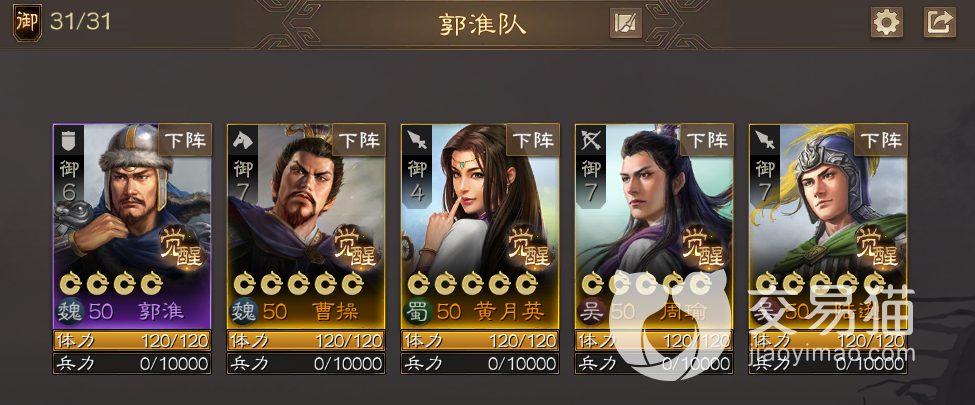Screen dimensions: 975x405
Task: Remove 陆逊 with 下阵 button
Action: [x=881, y=139]
